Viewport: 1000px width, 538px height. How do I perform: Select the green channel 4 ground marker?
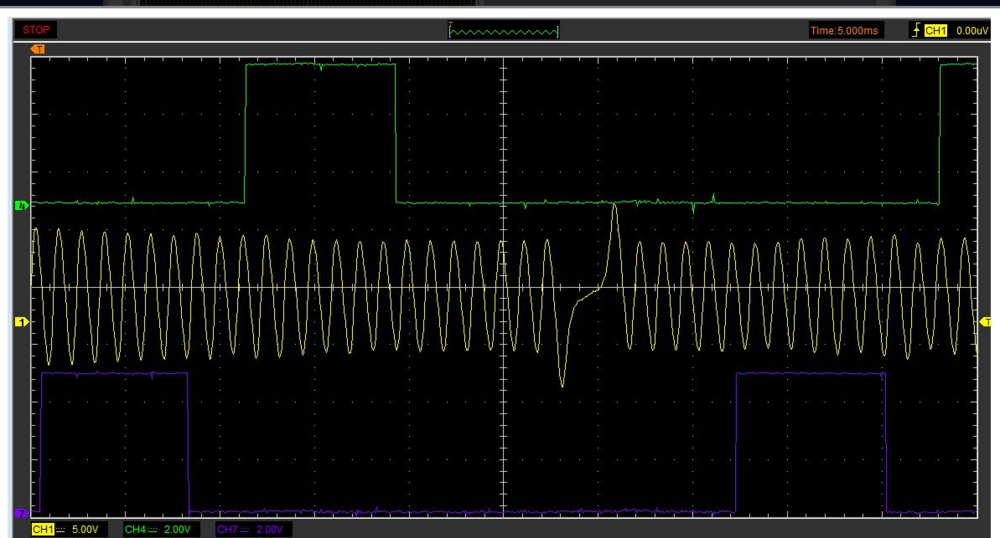[20, 206]
